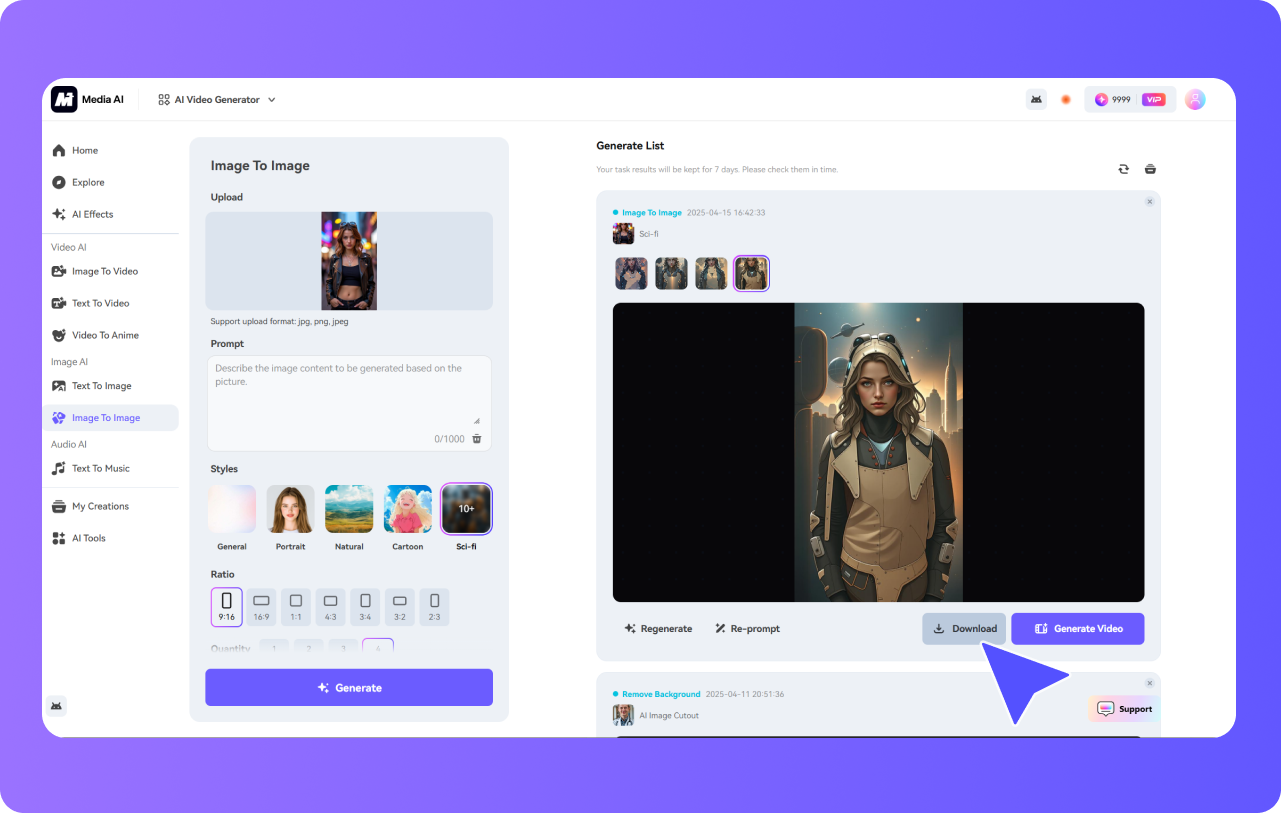Click the uploaded image in Upload area
This screenshot has height=813, width=1281.
pos(349,261)
